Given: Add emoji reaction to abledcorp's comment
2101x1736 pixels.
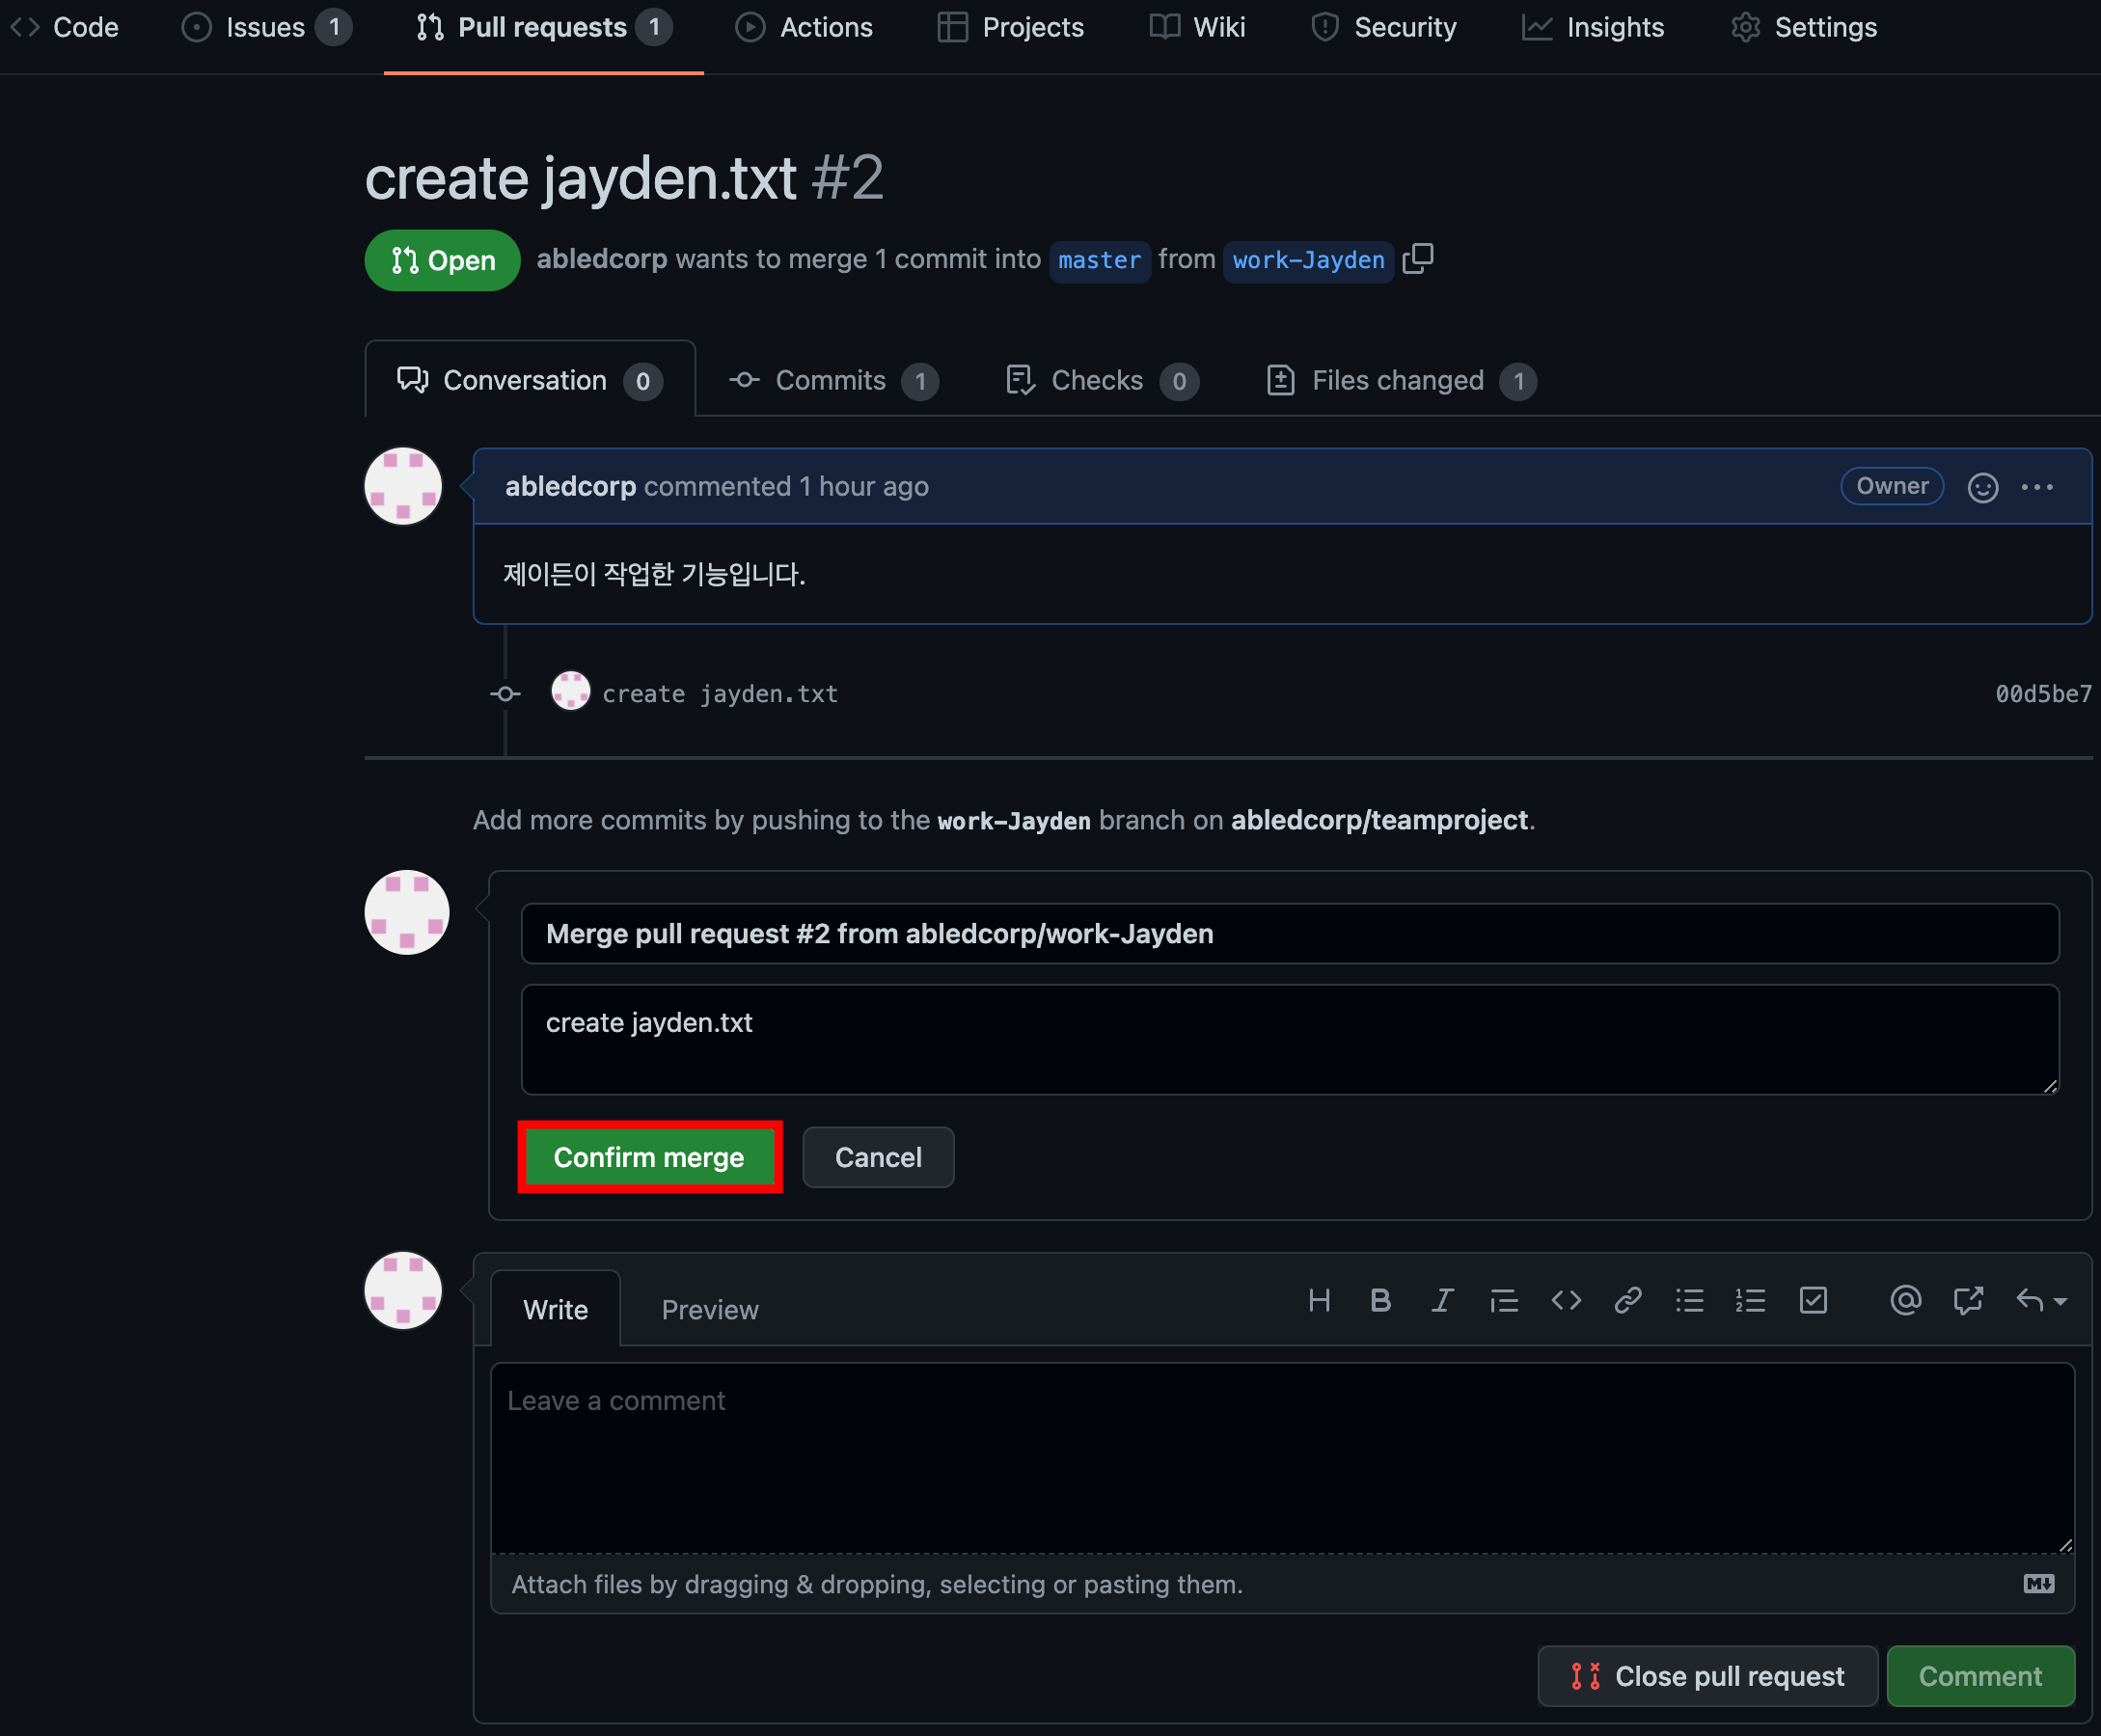Looking at the screenshot, I should point(1982,487).
